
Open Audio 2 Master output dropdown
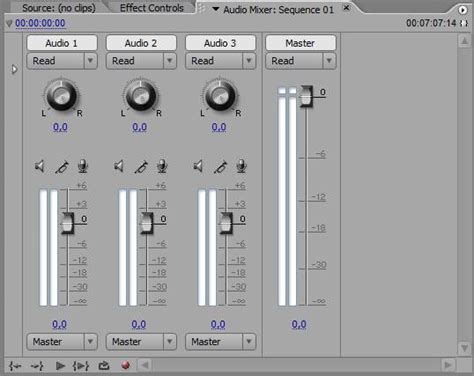point(141,342)
